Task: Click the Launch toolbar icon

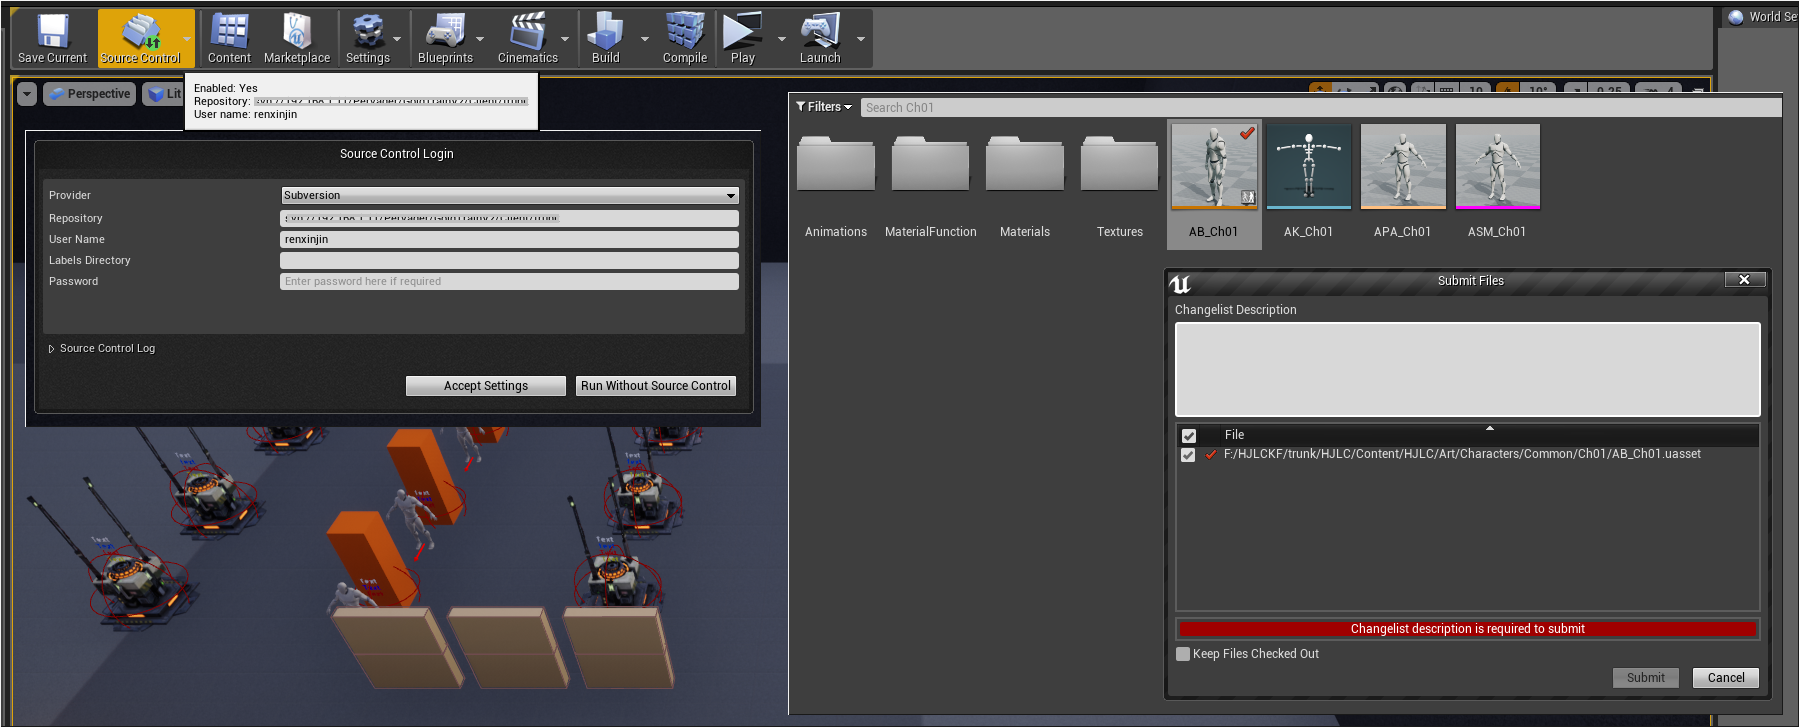Action: point(820,39)
